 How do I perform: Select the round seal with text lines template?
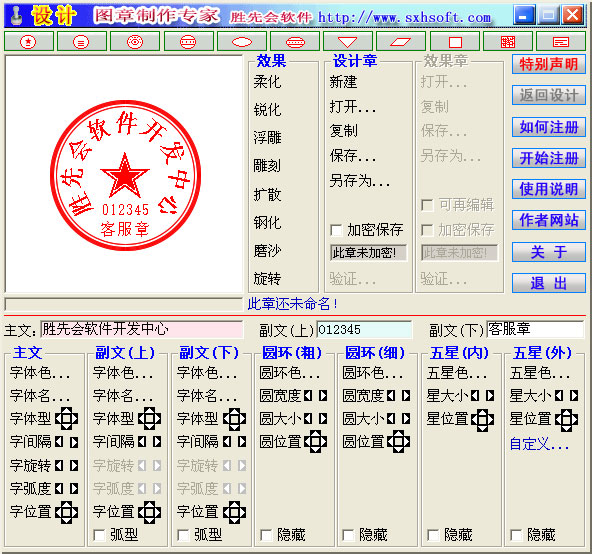(82, 42)
